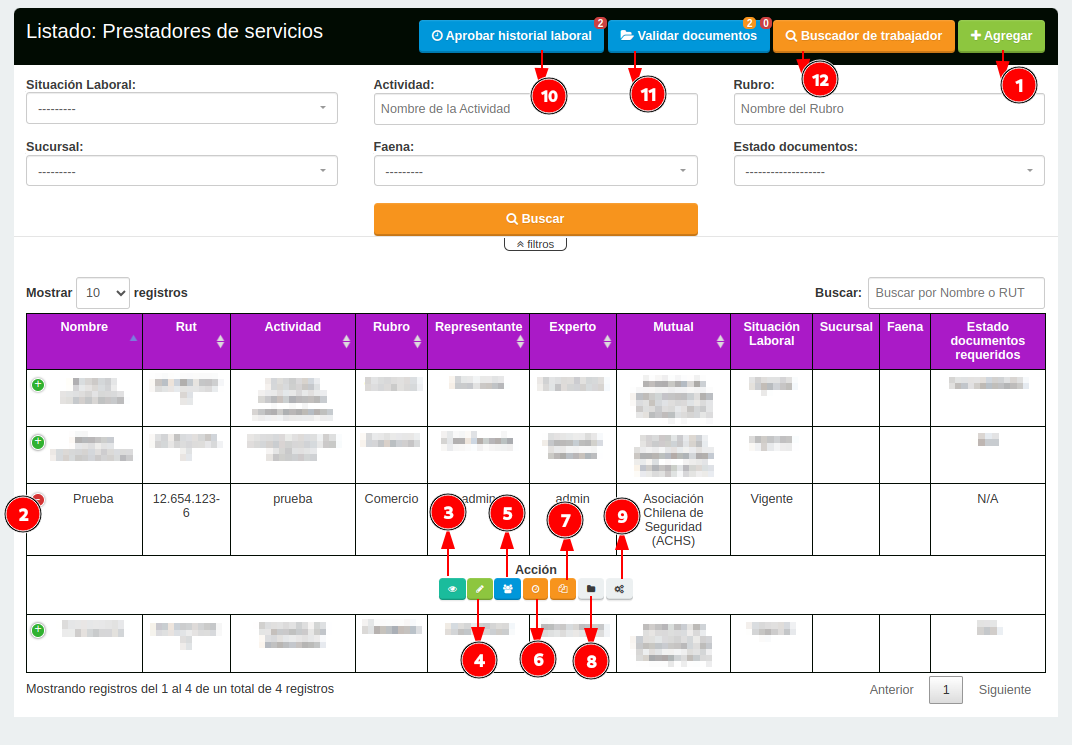Image resolution: width=1072 pixels, height=745 pixels.
Task: Focus the Buscar por Nombre o RUT field
Action: coord(956,293)
